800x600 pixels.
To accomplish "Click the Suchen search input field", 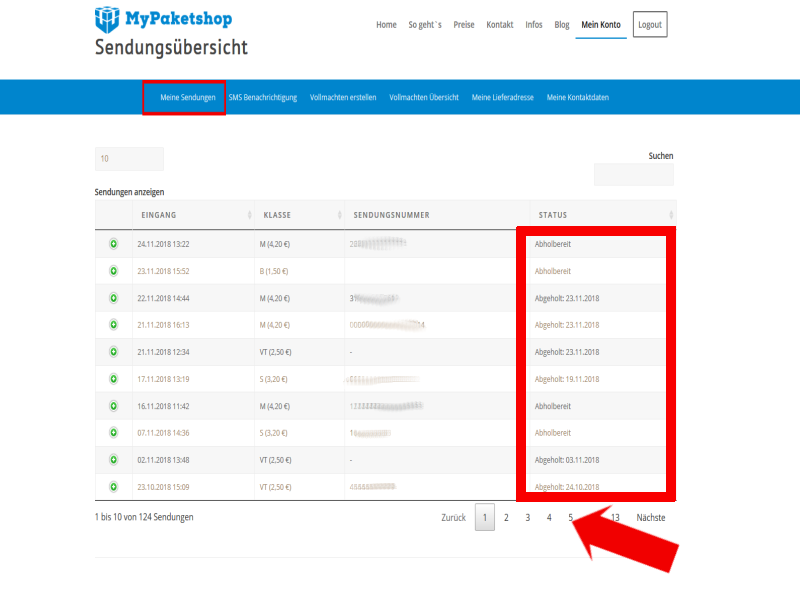I will (x=633, y=175).
